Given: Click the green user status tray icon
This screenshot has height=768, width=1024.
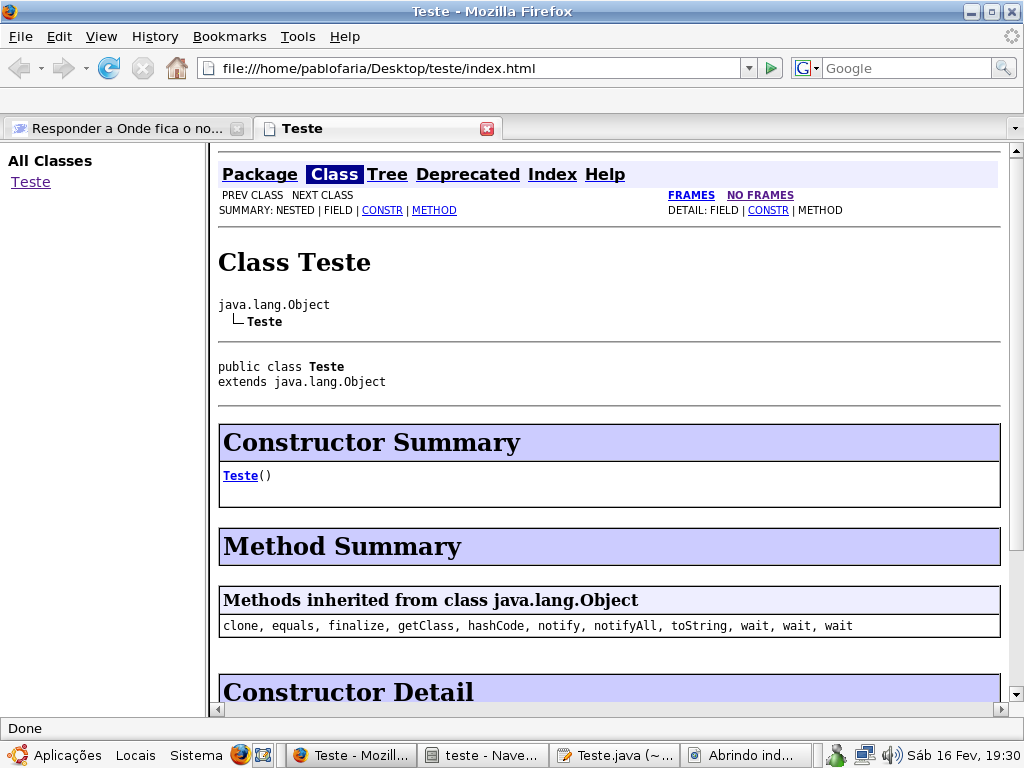Looking at the screenshot, I should [836, 756].
